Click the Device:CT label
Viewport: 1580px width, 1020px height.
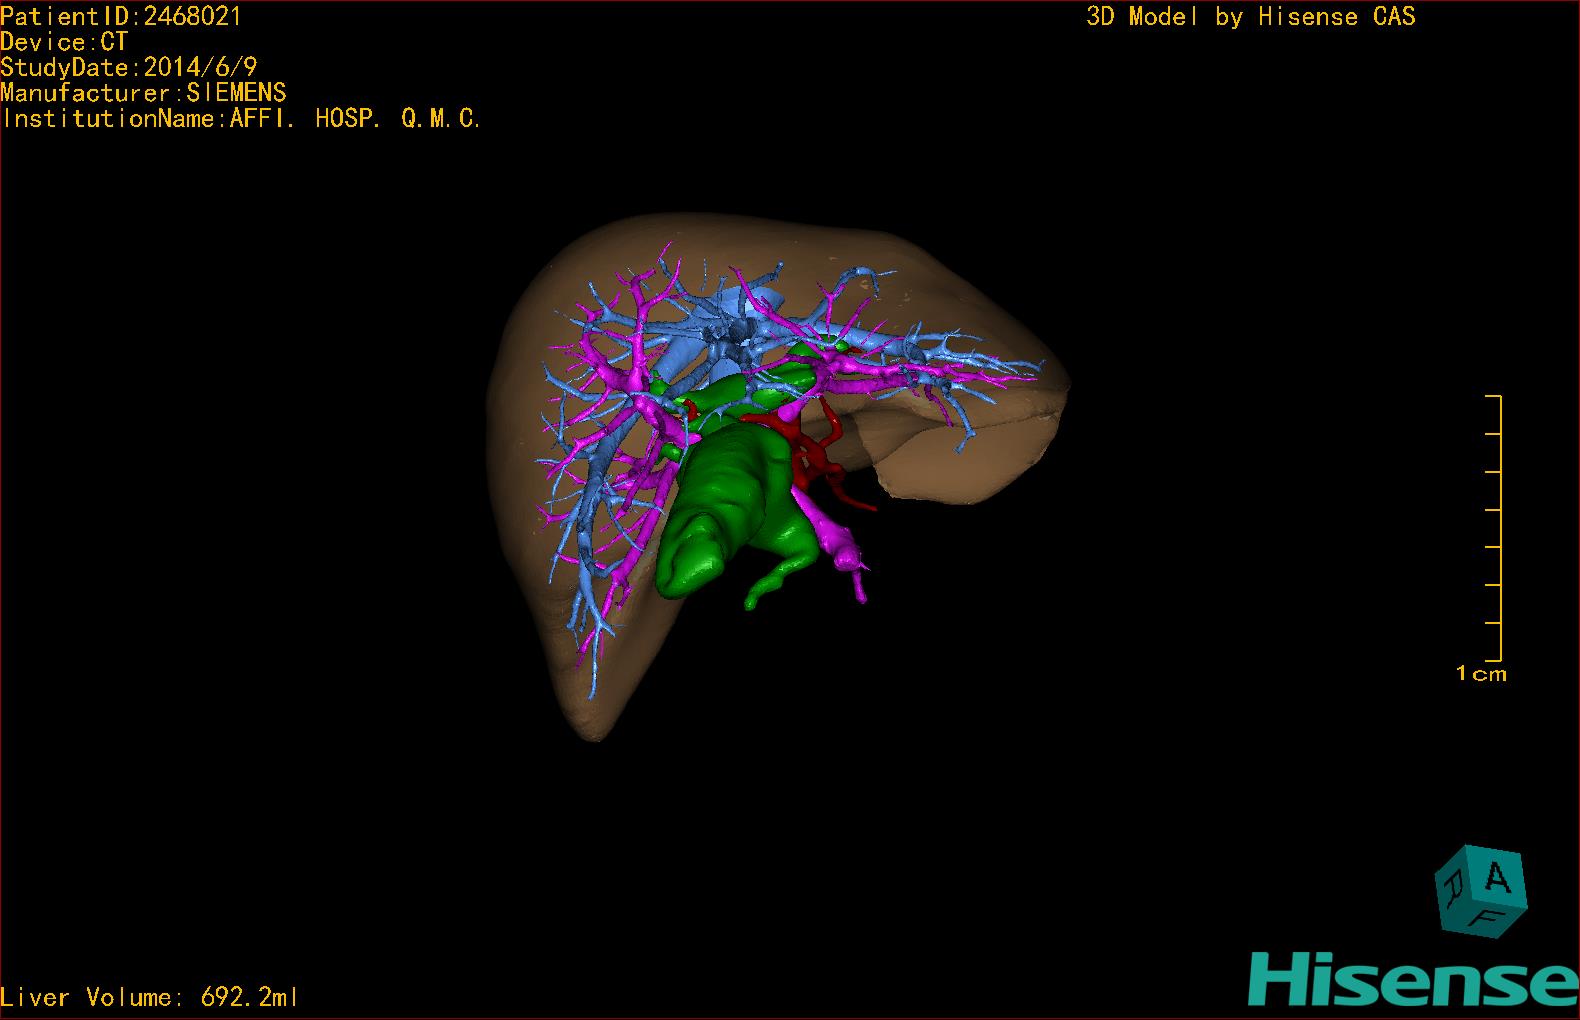pyautogui.click(x=64, y=42)
